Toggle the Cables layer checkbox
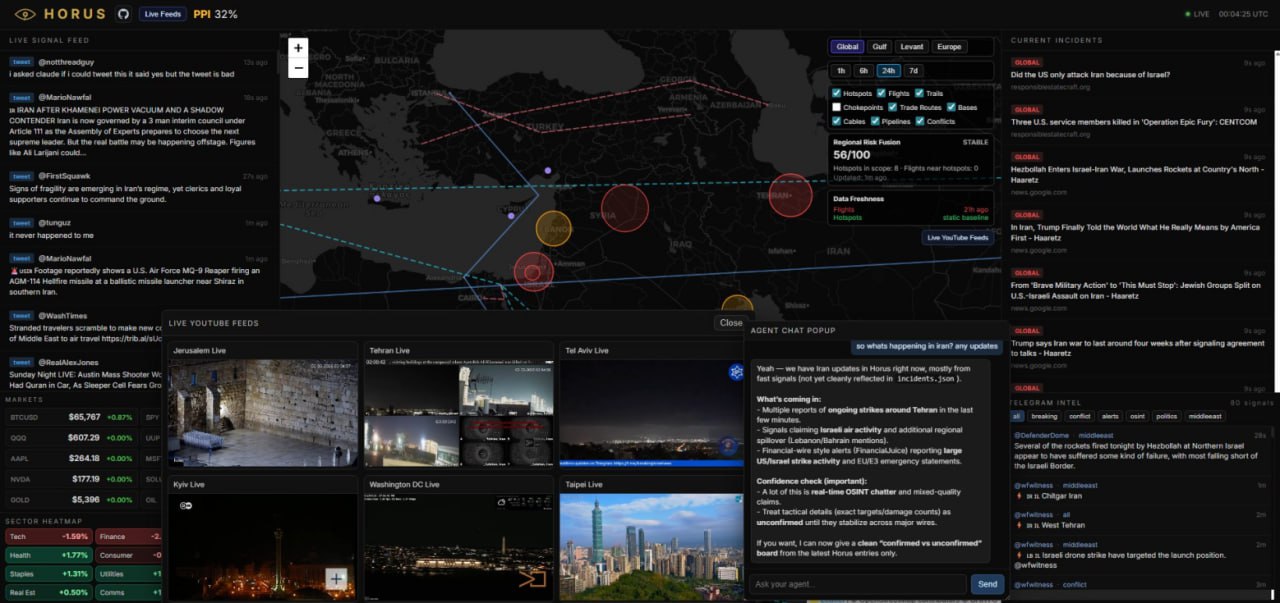Image resolution: width=1280 pixels, height=603 pixels. point(836,121)
